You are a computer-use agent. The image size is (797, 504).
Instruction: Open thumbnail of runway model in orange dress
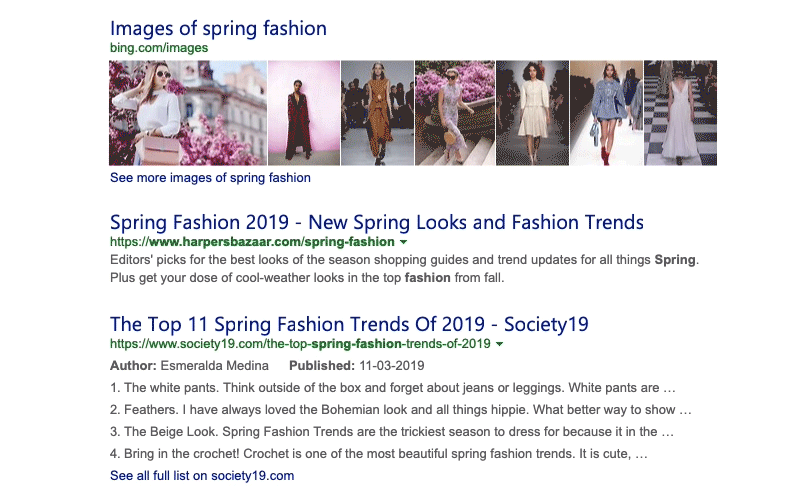[377, 113]
